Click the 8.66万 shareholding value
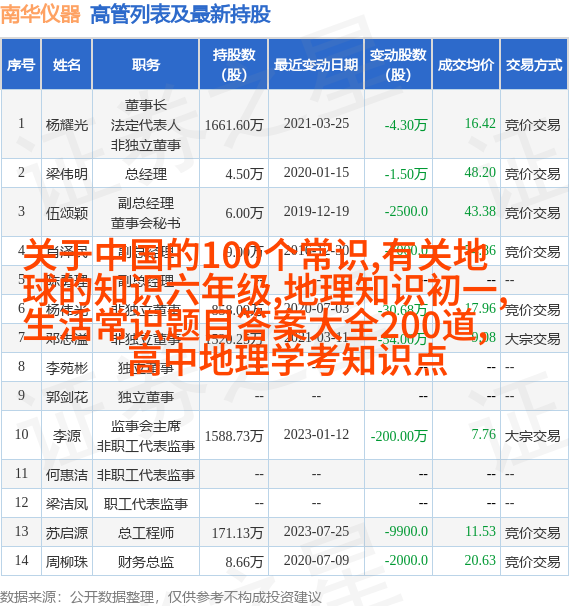569x606 pixels. click(x=244, y=562)
